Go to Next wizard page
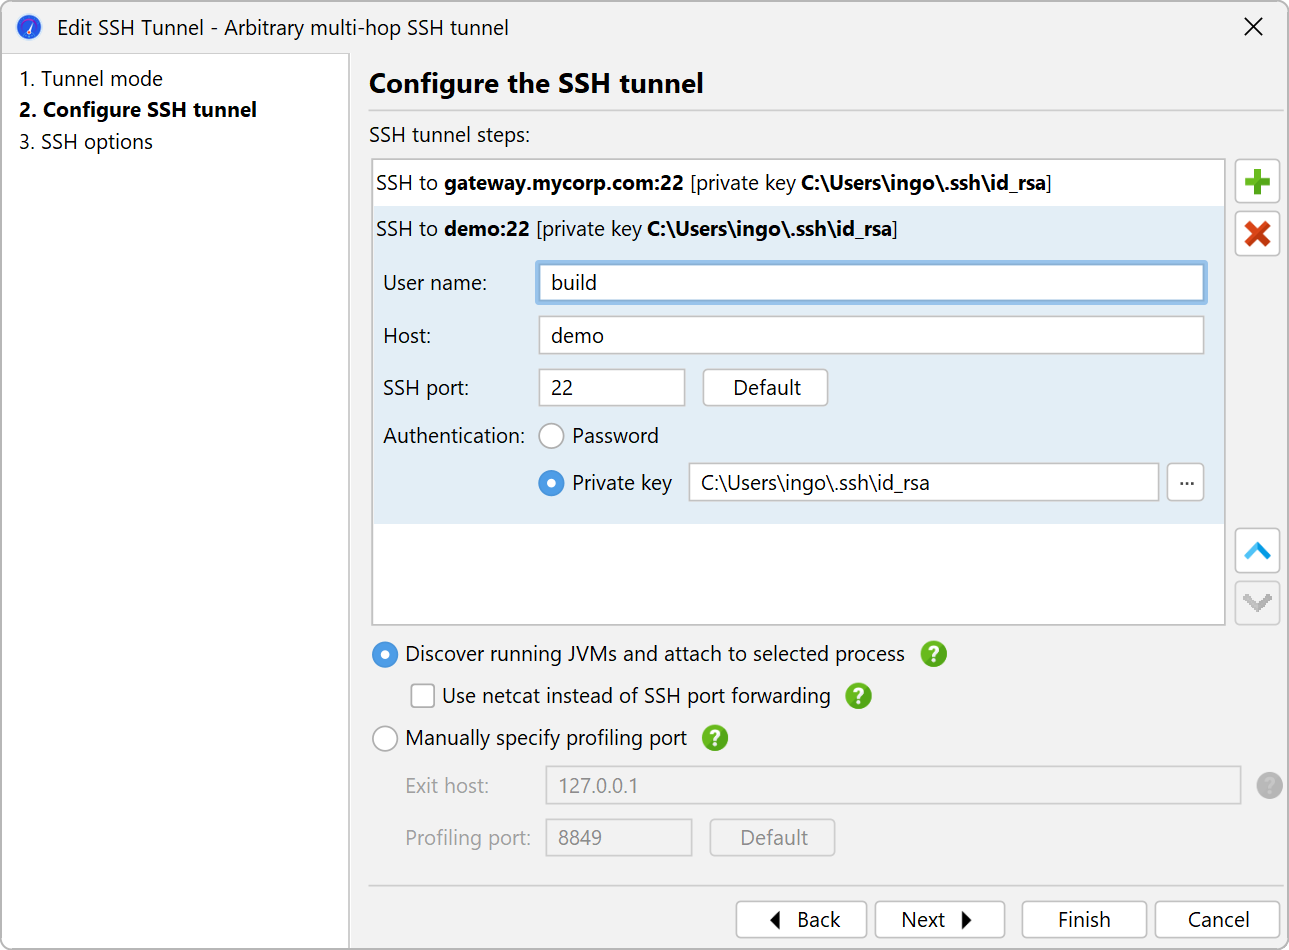The width and height of the screenshot is (1289, 950). click(x=938, y=920)
